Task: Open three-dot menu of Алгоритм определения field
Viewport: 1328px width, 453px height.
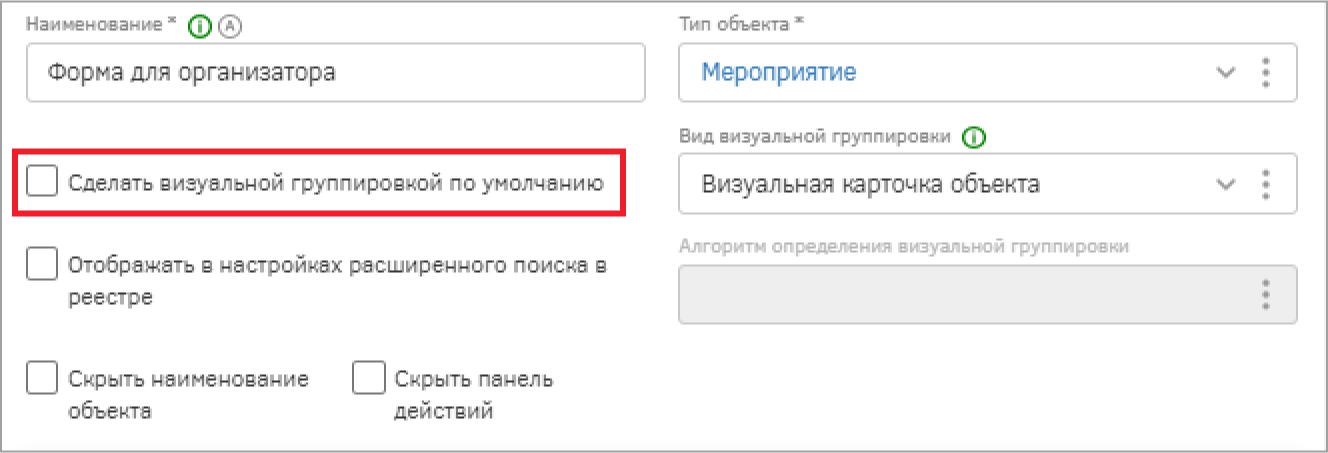Action: coord(1266,295)
